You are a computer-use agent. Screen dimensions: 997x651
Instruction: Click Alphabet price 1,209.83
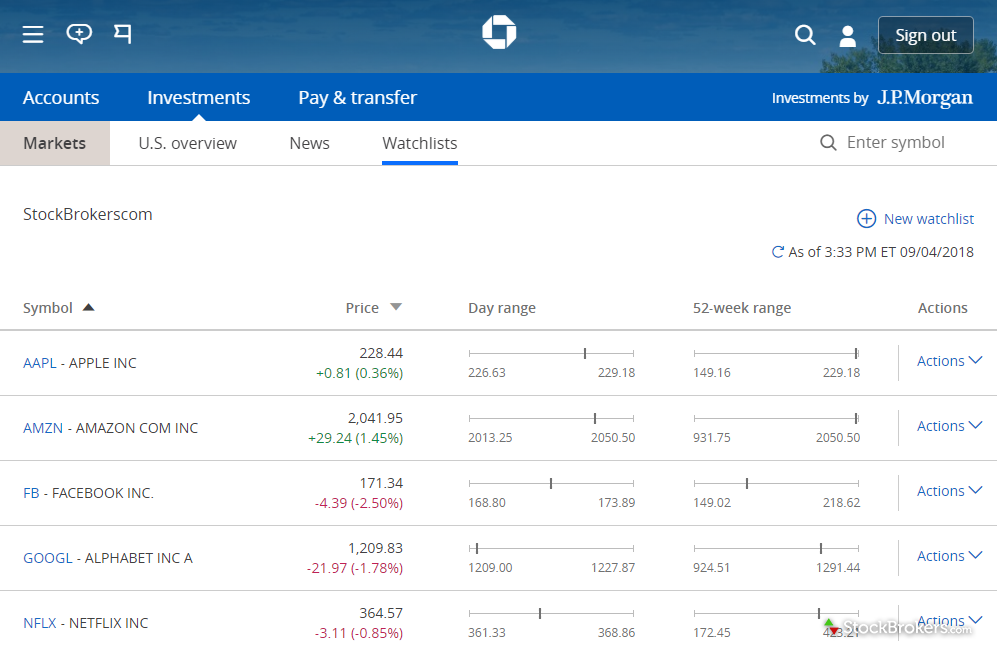coord(375,548)
